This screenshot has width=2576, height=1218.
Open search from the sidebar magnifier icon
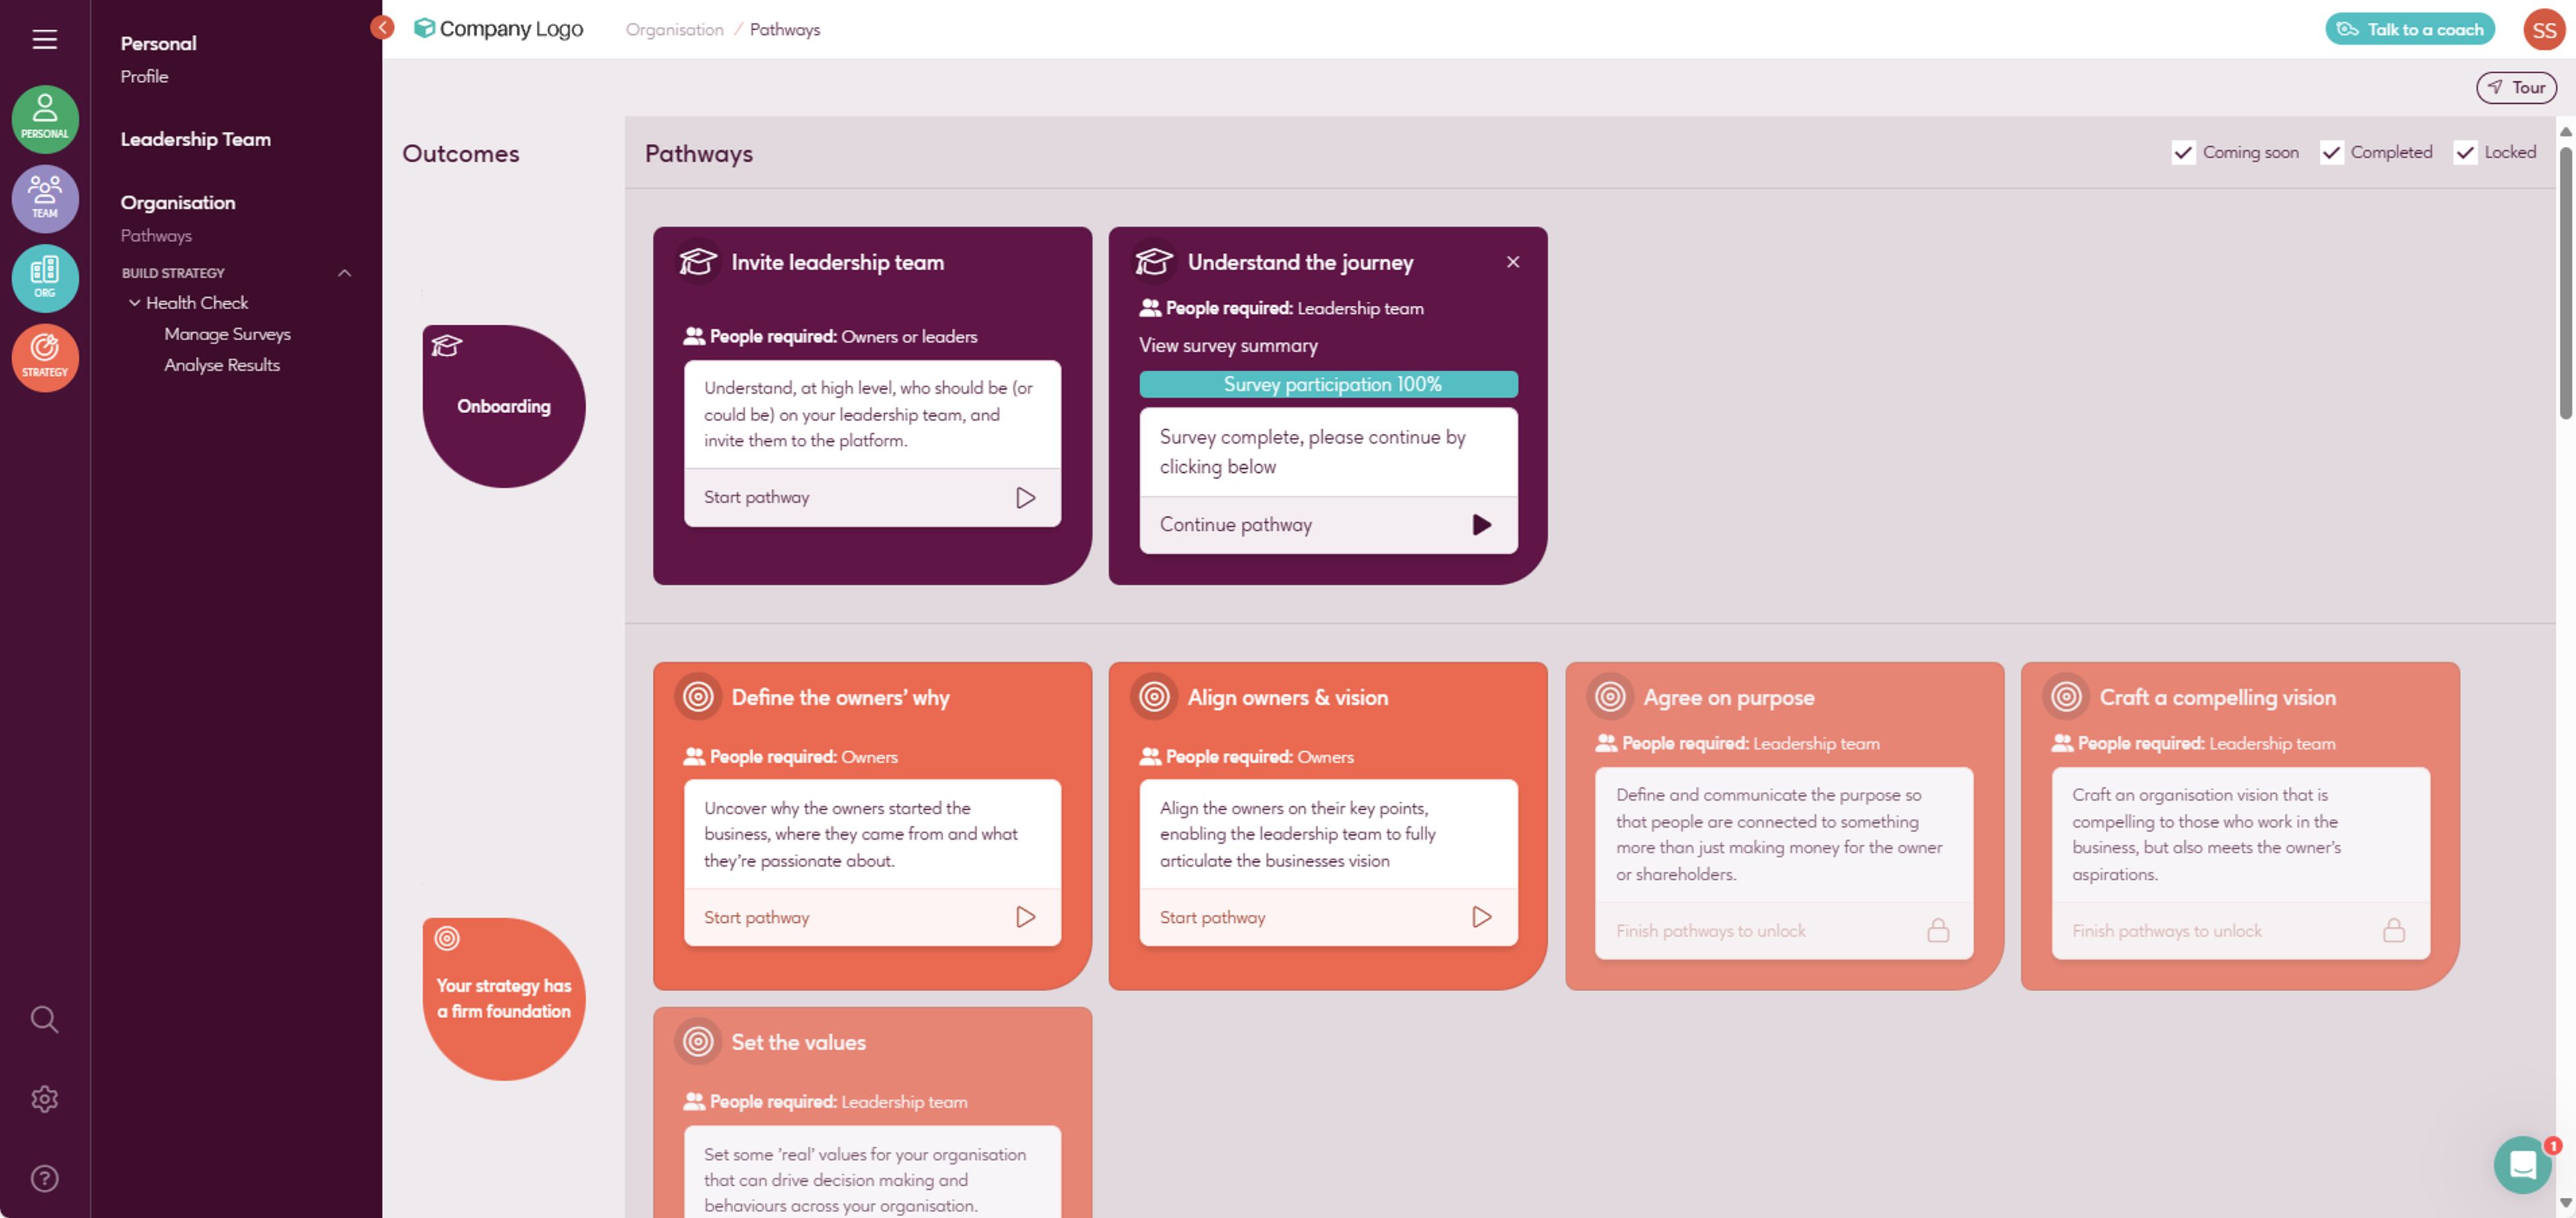coord(44,1019)
